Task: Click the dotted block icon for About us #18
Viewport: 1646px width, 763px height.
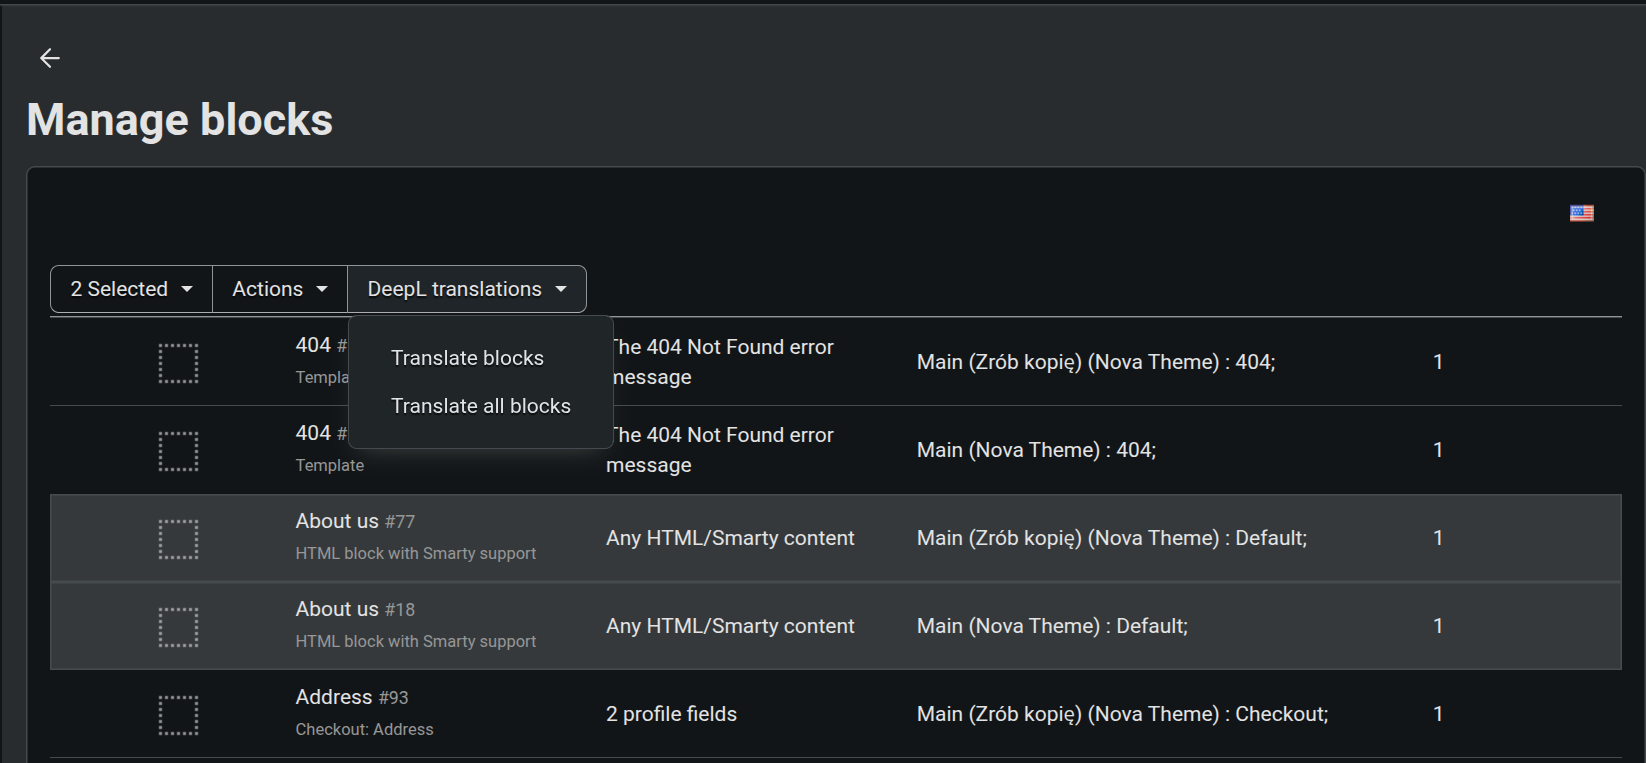Action: tap(178, 627)
